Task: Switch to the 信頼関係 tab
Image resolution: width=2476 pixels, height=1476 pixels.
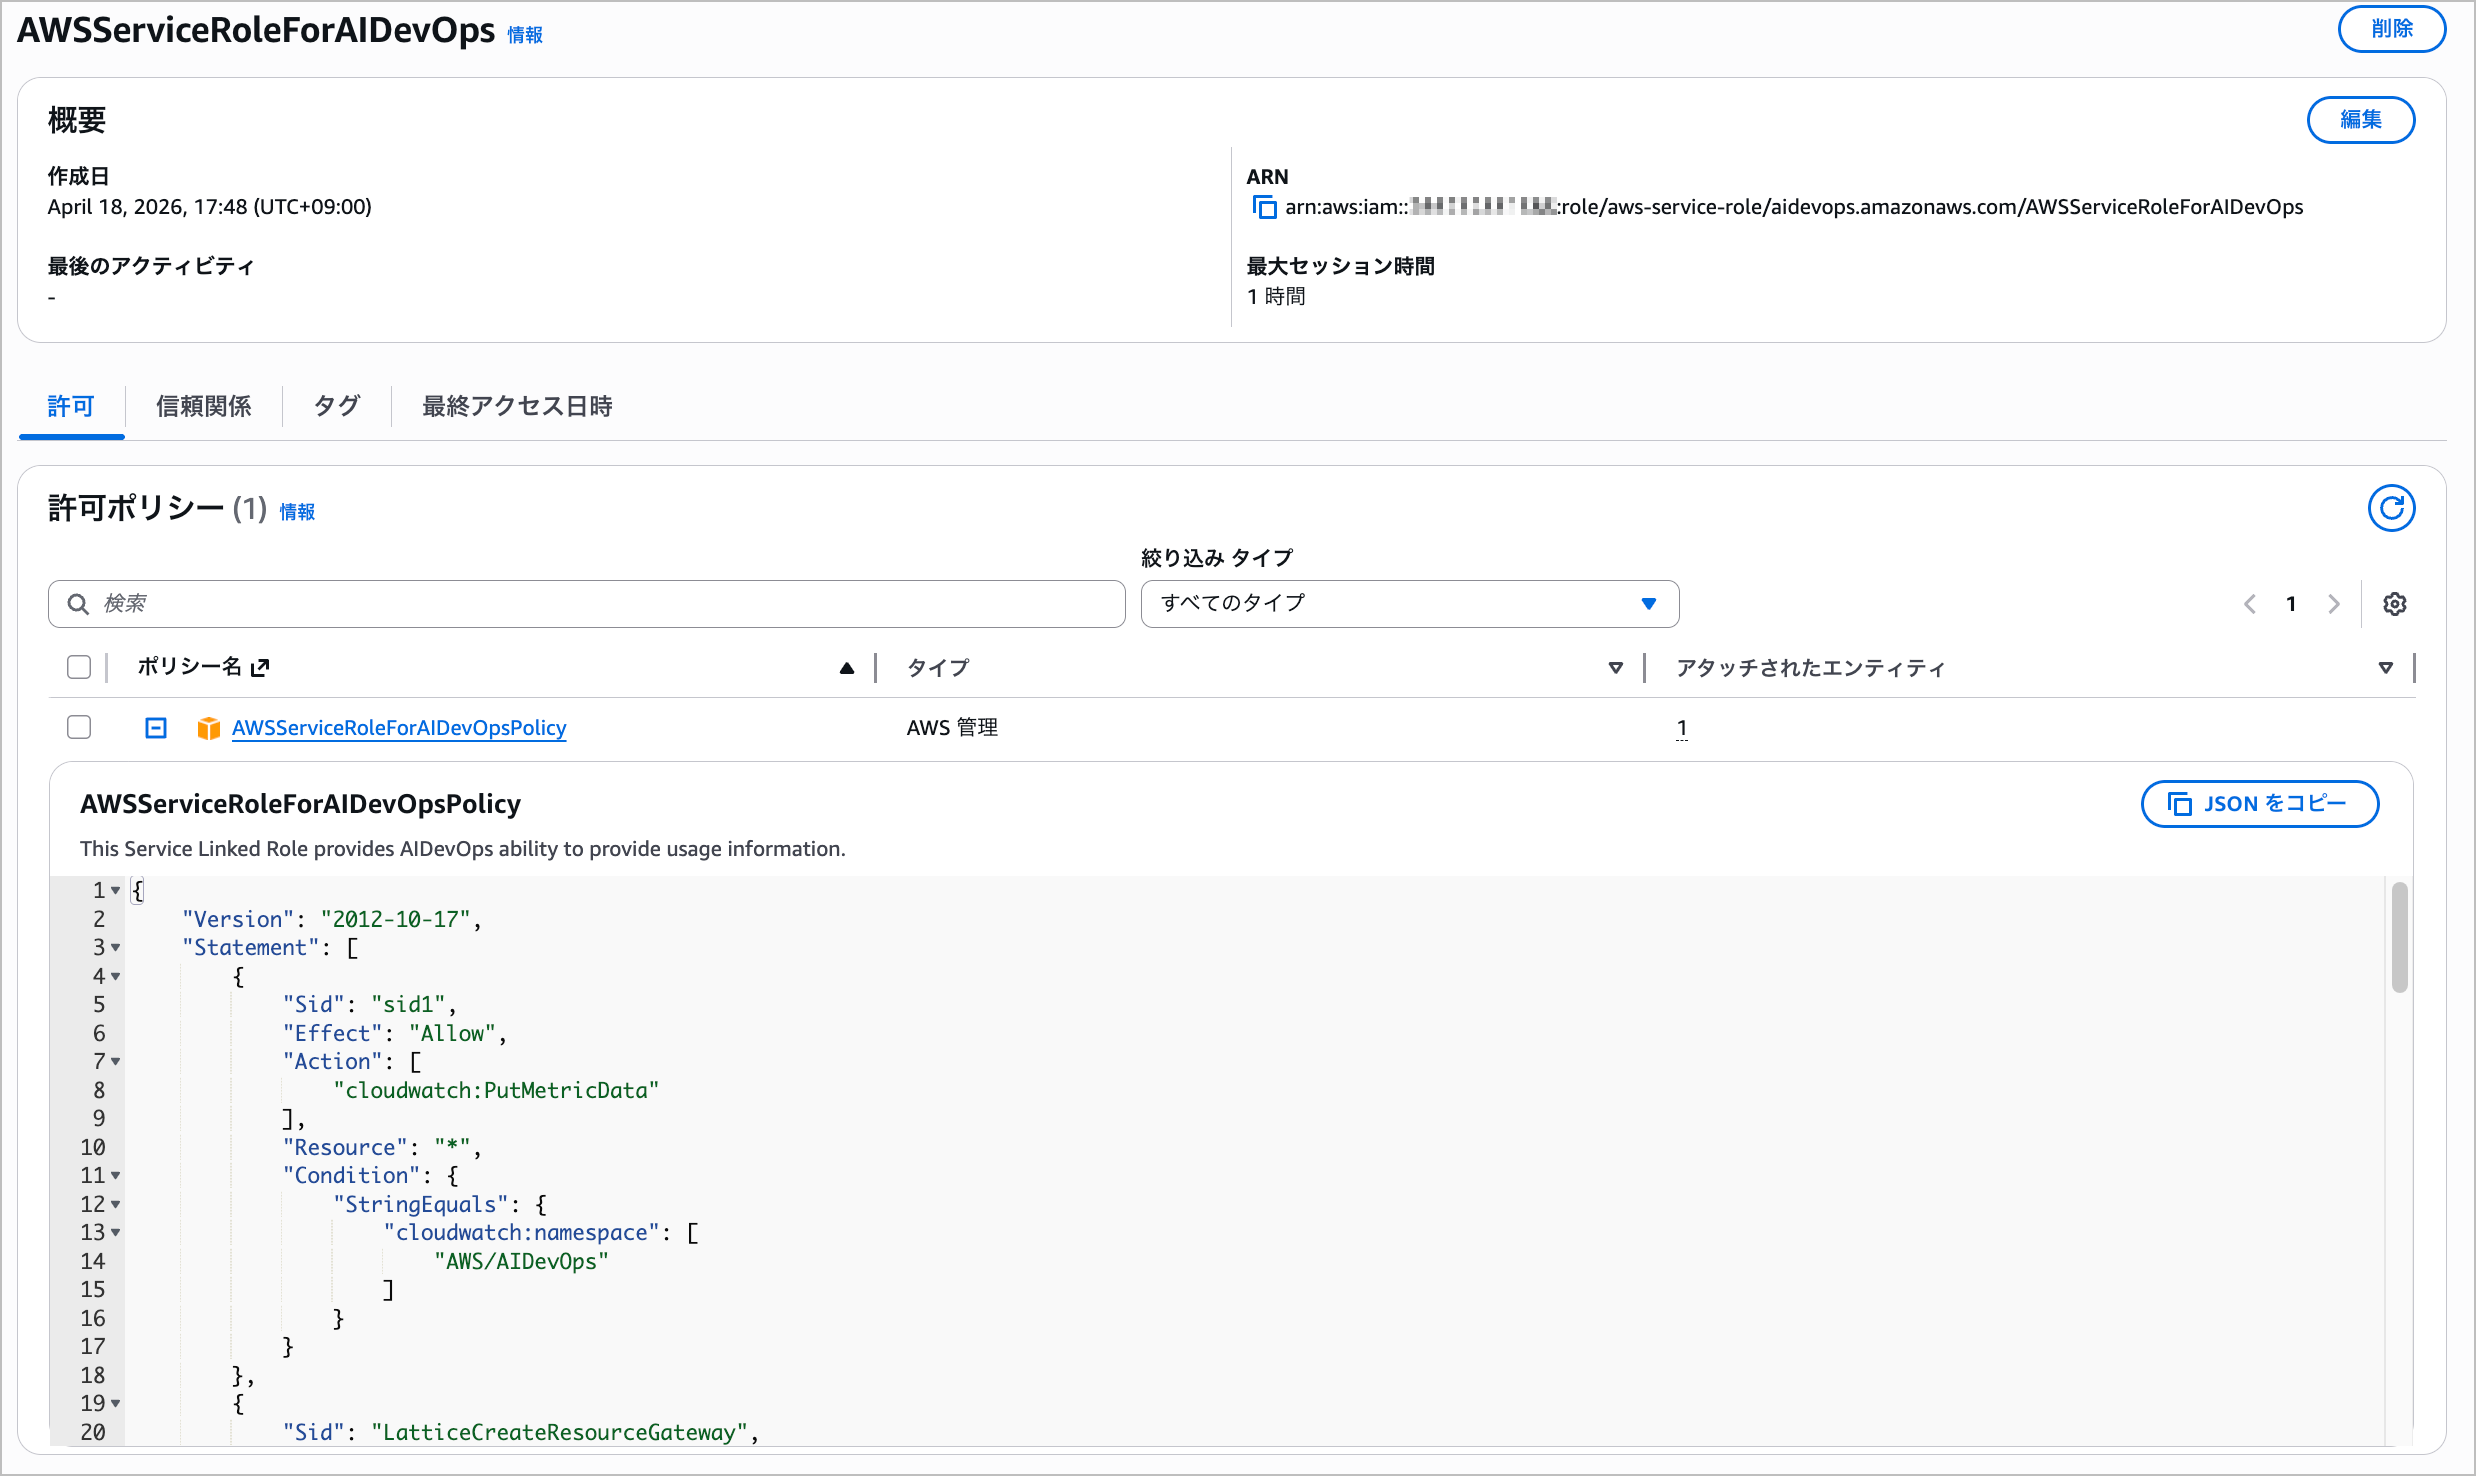Action: [x=203, y=406]
